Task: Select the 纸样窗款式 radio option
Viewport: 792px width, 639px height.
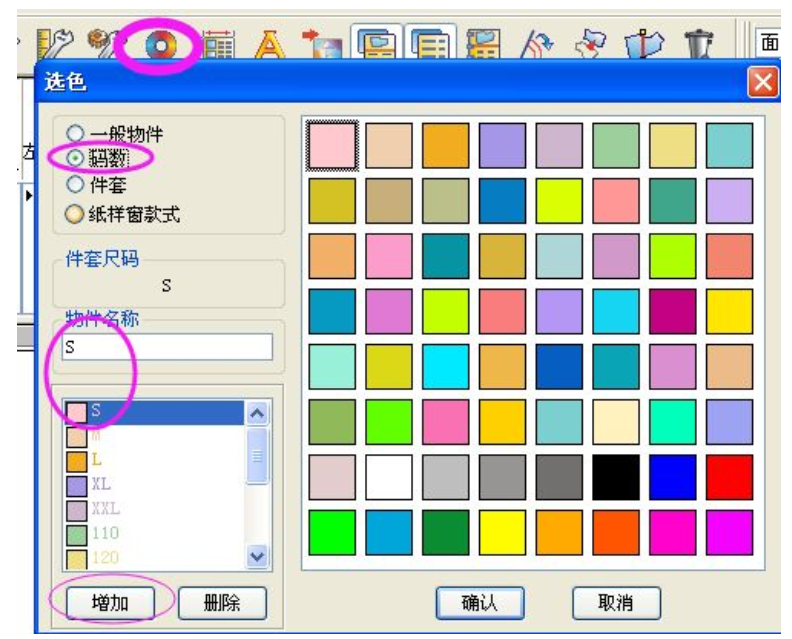Action: (x=75, y=214)
